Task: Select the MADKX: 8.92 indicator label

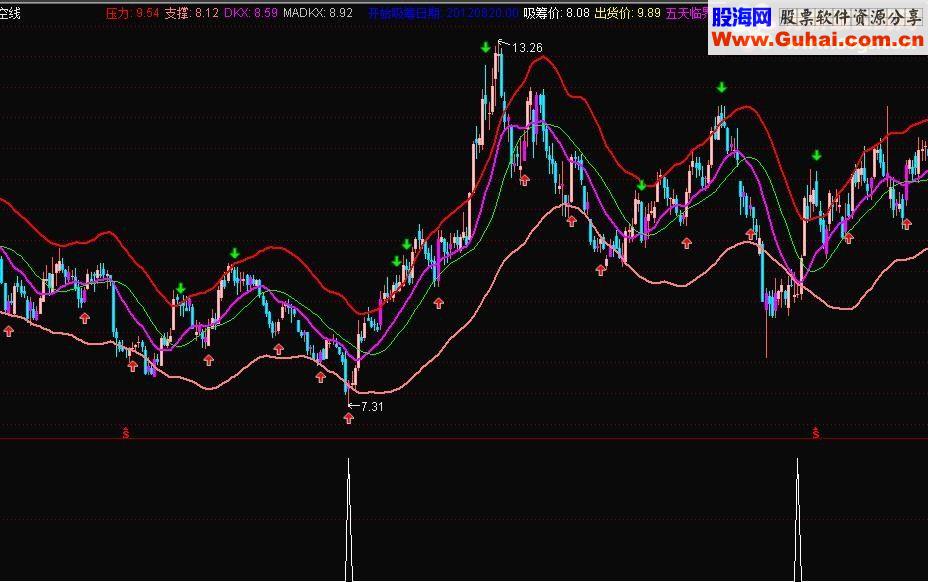Action: pyautogui.click(x=318, y=12)
